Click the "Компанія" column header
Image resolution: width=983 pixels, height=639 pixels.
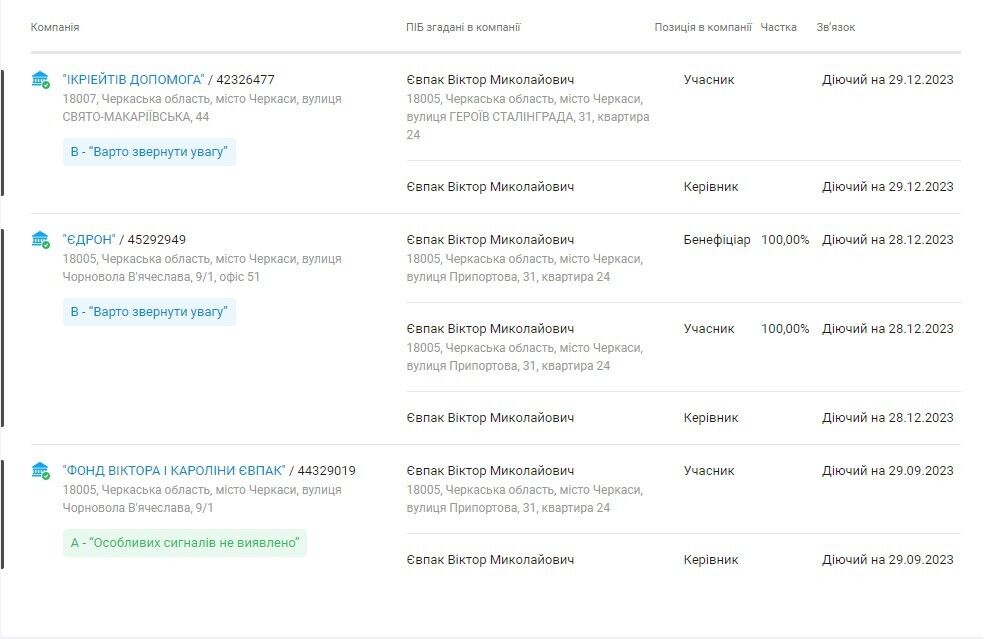55,27
